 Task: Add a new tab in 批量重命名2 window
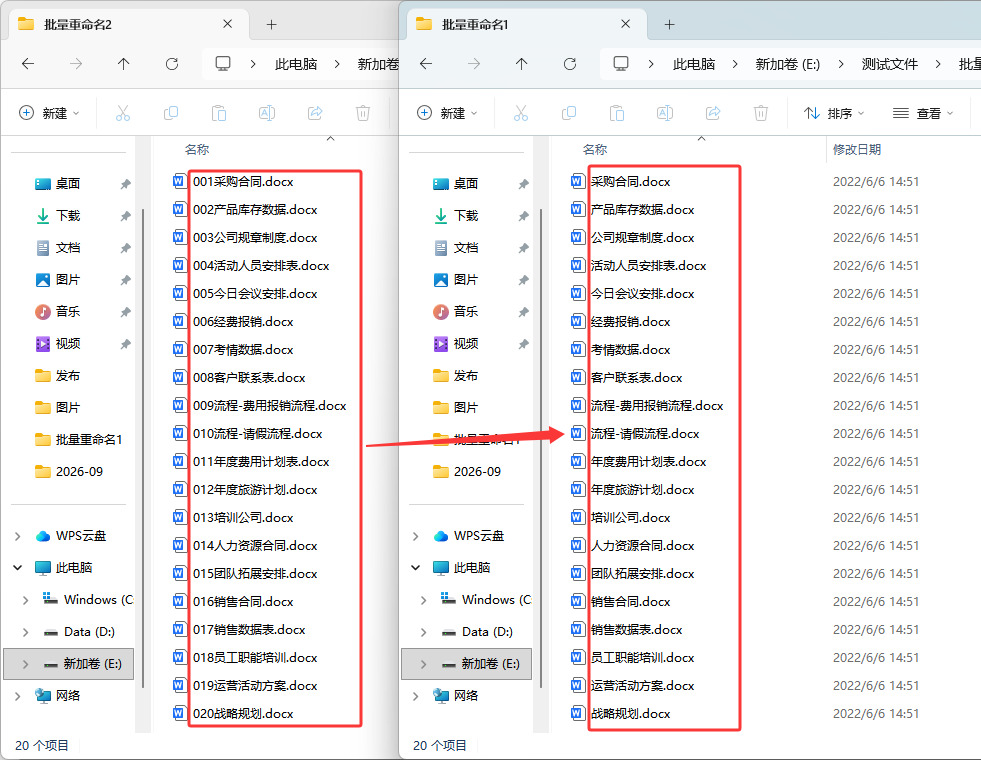click(271, 24)
